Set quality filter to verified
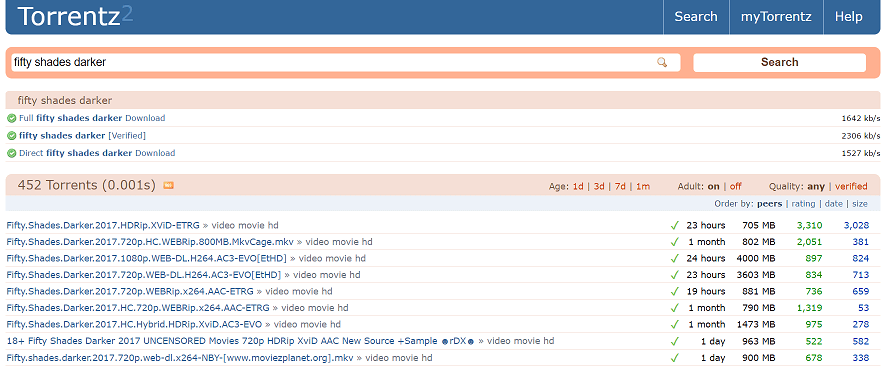This screenshot has height=366, width=885. 851,186
